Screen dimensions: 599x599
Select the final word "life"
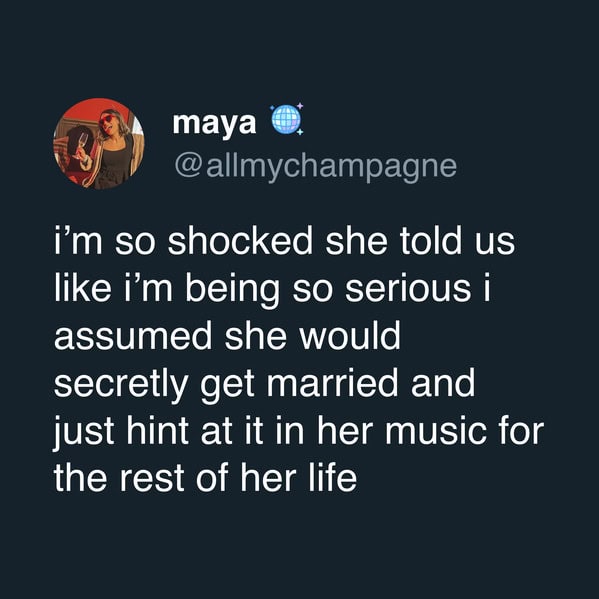tap(332, 478)
